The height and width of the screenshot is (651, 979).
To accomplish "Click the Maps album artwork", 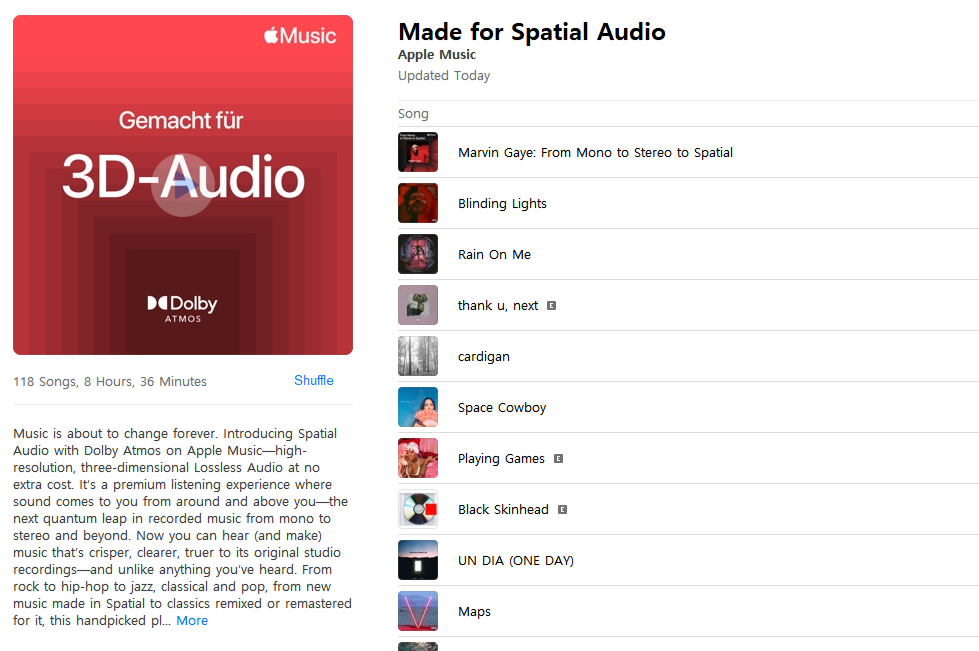I will point(418,611).
